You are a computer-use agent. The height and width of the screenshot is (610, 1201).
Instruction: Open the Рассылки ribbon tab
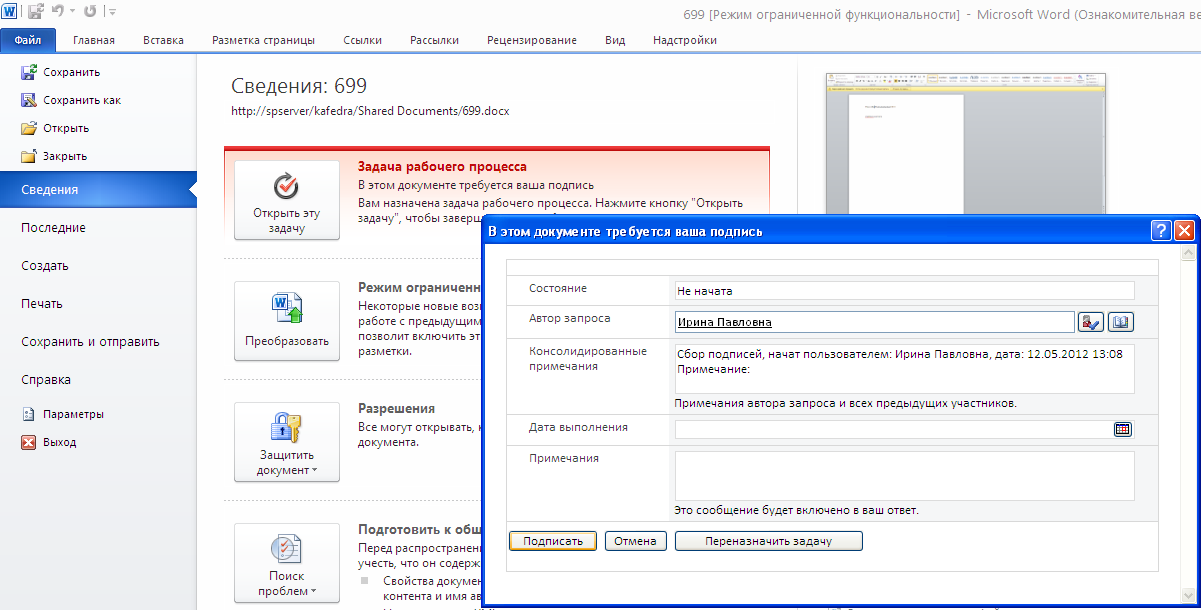tap(434, 40)
